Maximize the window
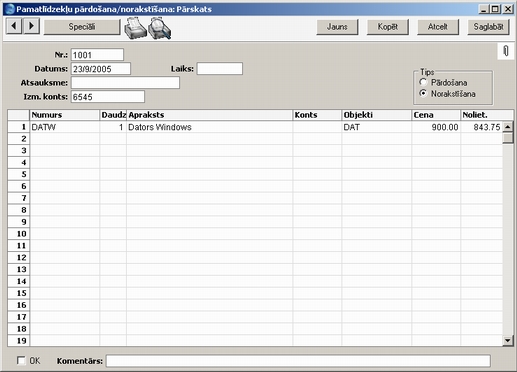 coord(495,9)
